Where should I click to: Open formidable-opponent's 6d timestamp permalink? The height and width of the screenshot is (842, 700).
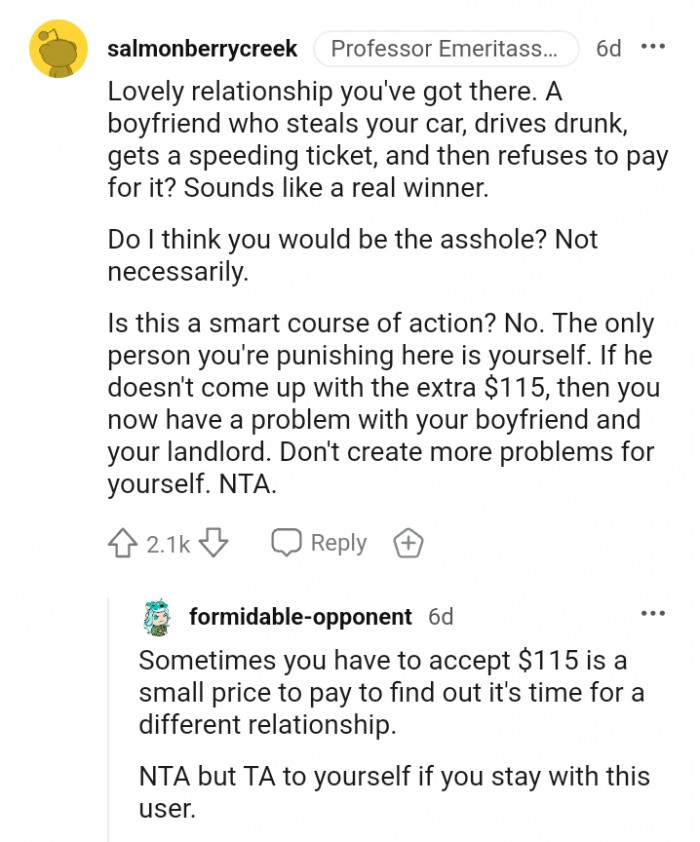click(440, 617)
